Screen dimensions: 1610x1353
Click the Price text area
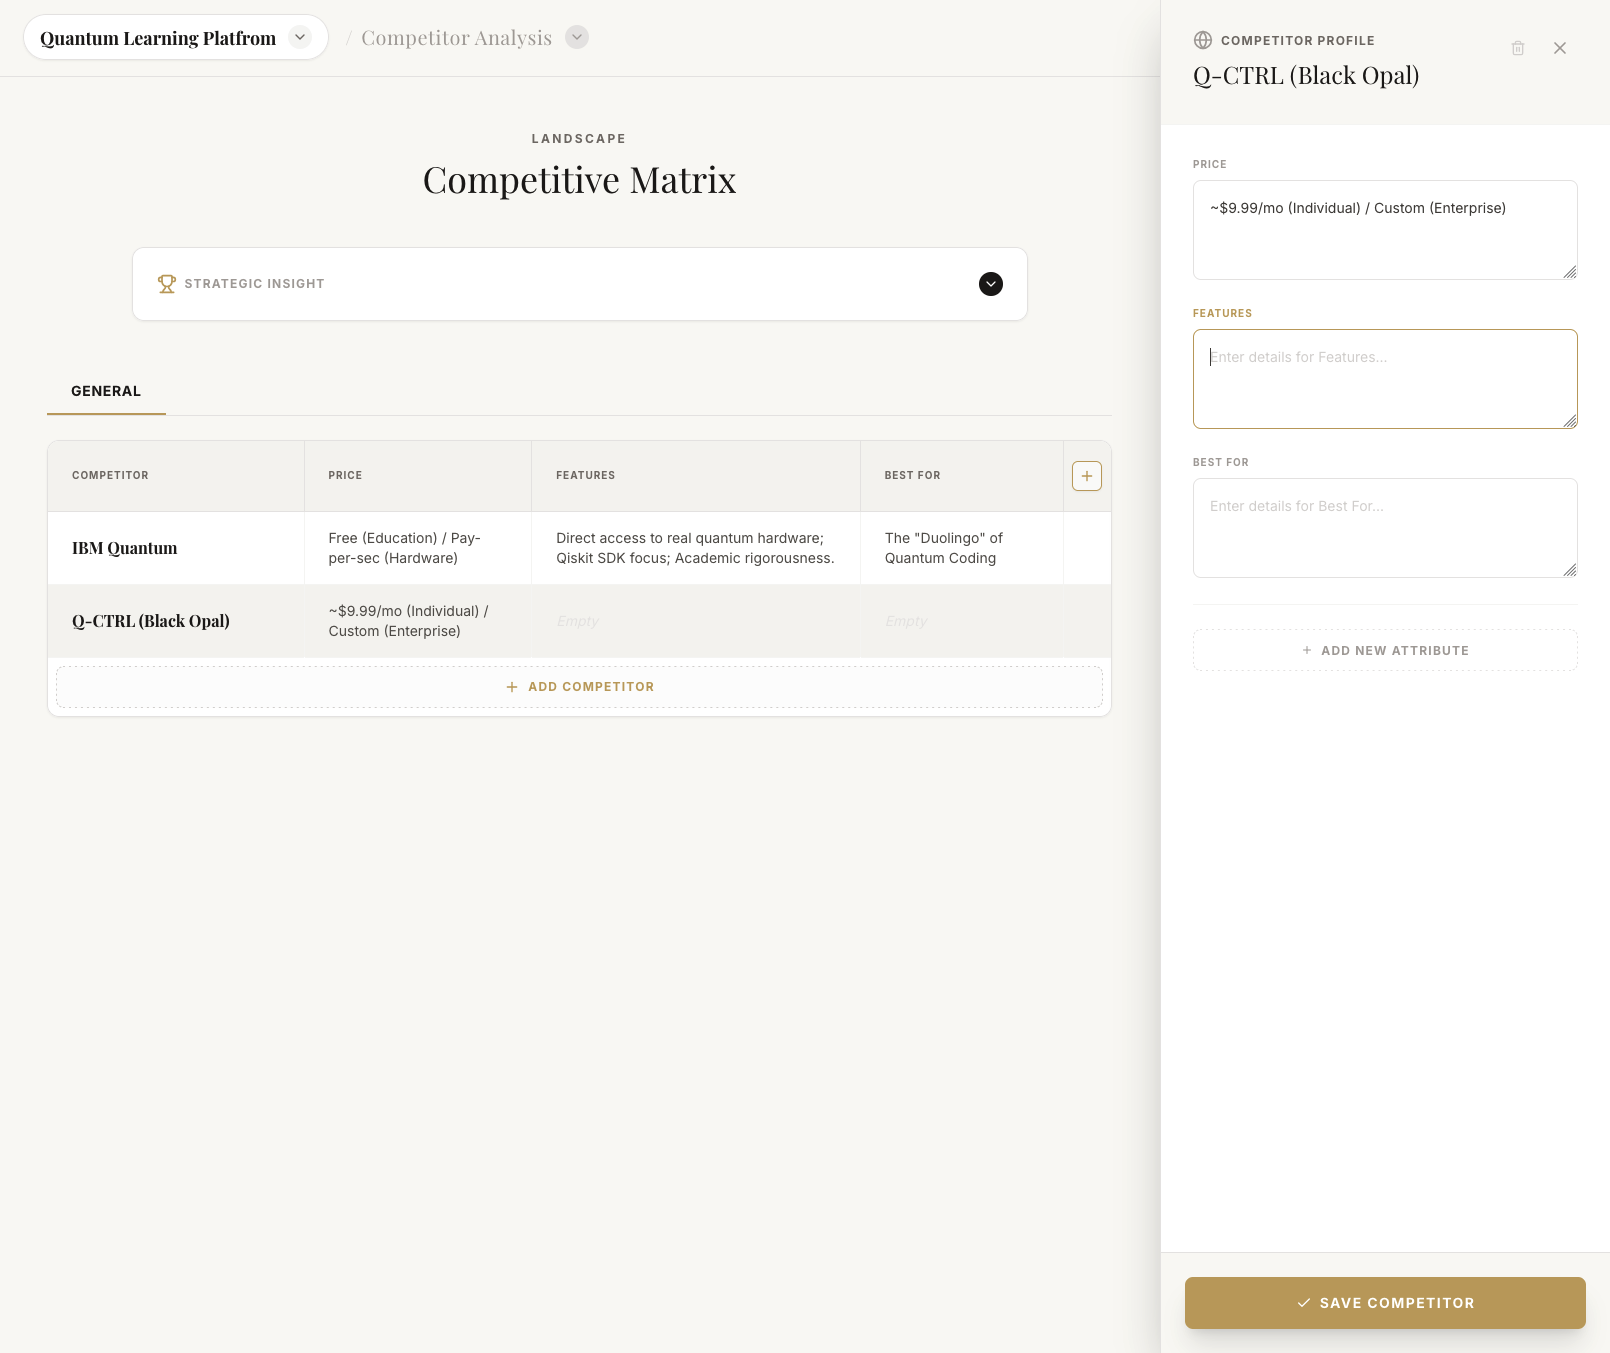pos(1385,230)
